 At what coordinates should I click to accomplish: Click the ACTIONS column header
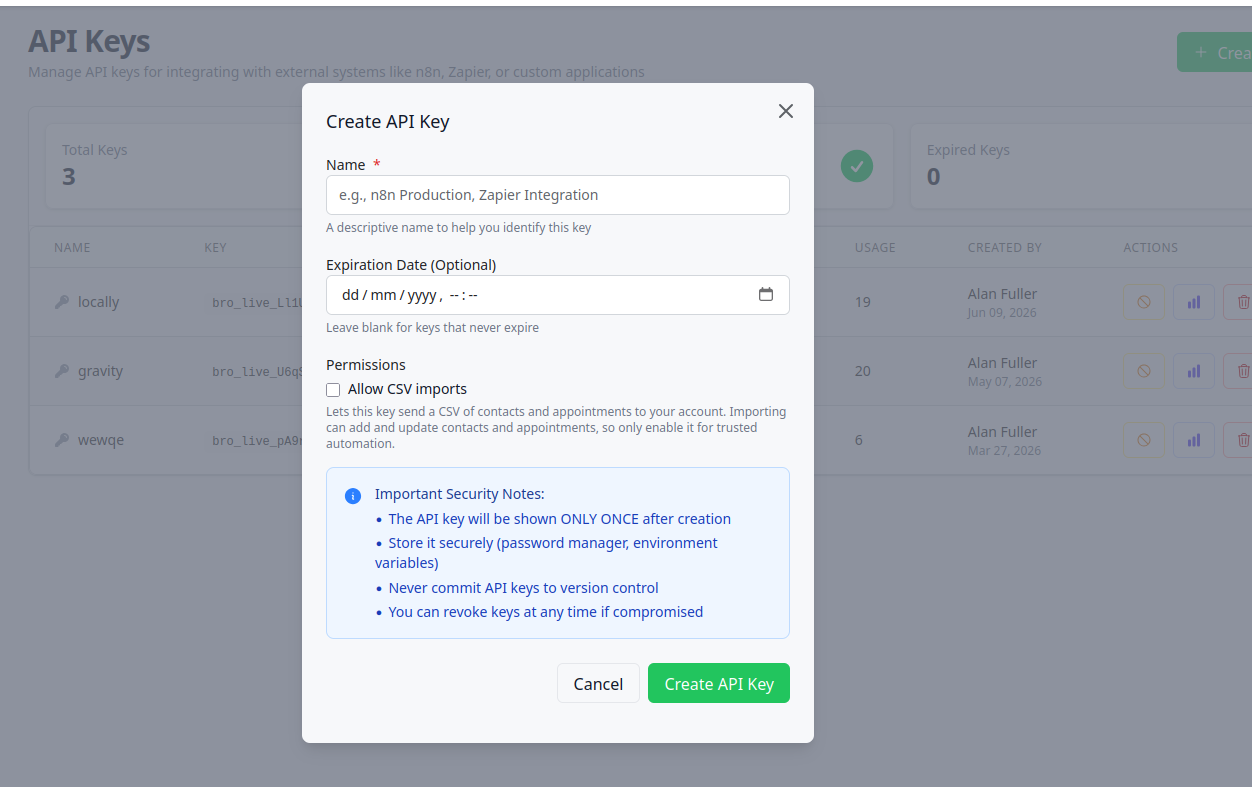[x=1151, y=247]
